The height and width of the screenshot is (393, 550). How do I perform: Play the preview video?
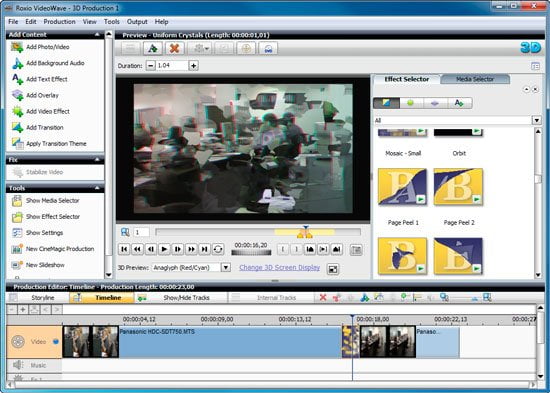164,249
